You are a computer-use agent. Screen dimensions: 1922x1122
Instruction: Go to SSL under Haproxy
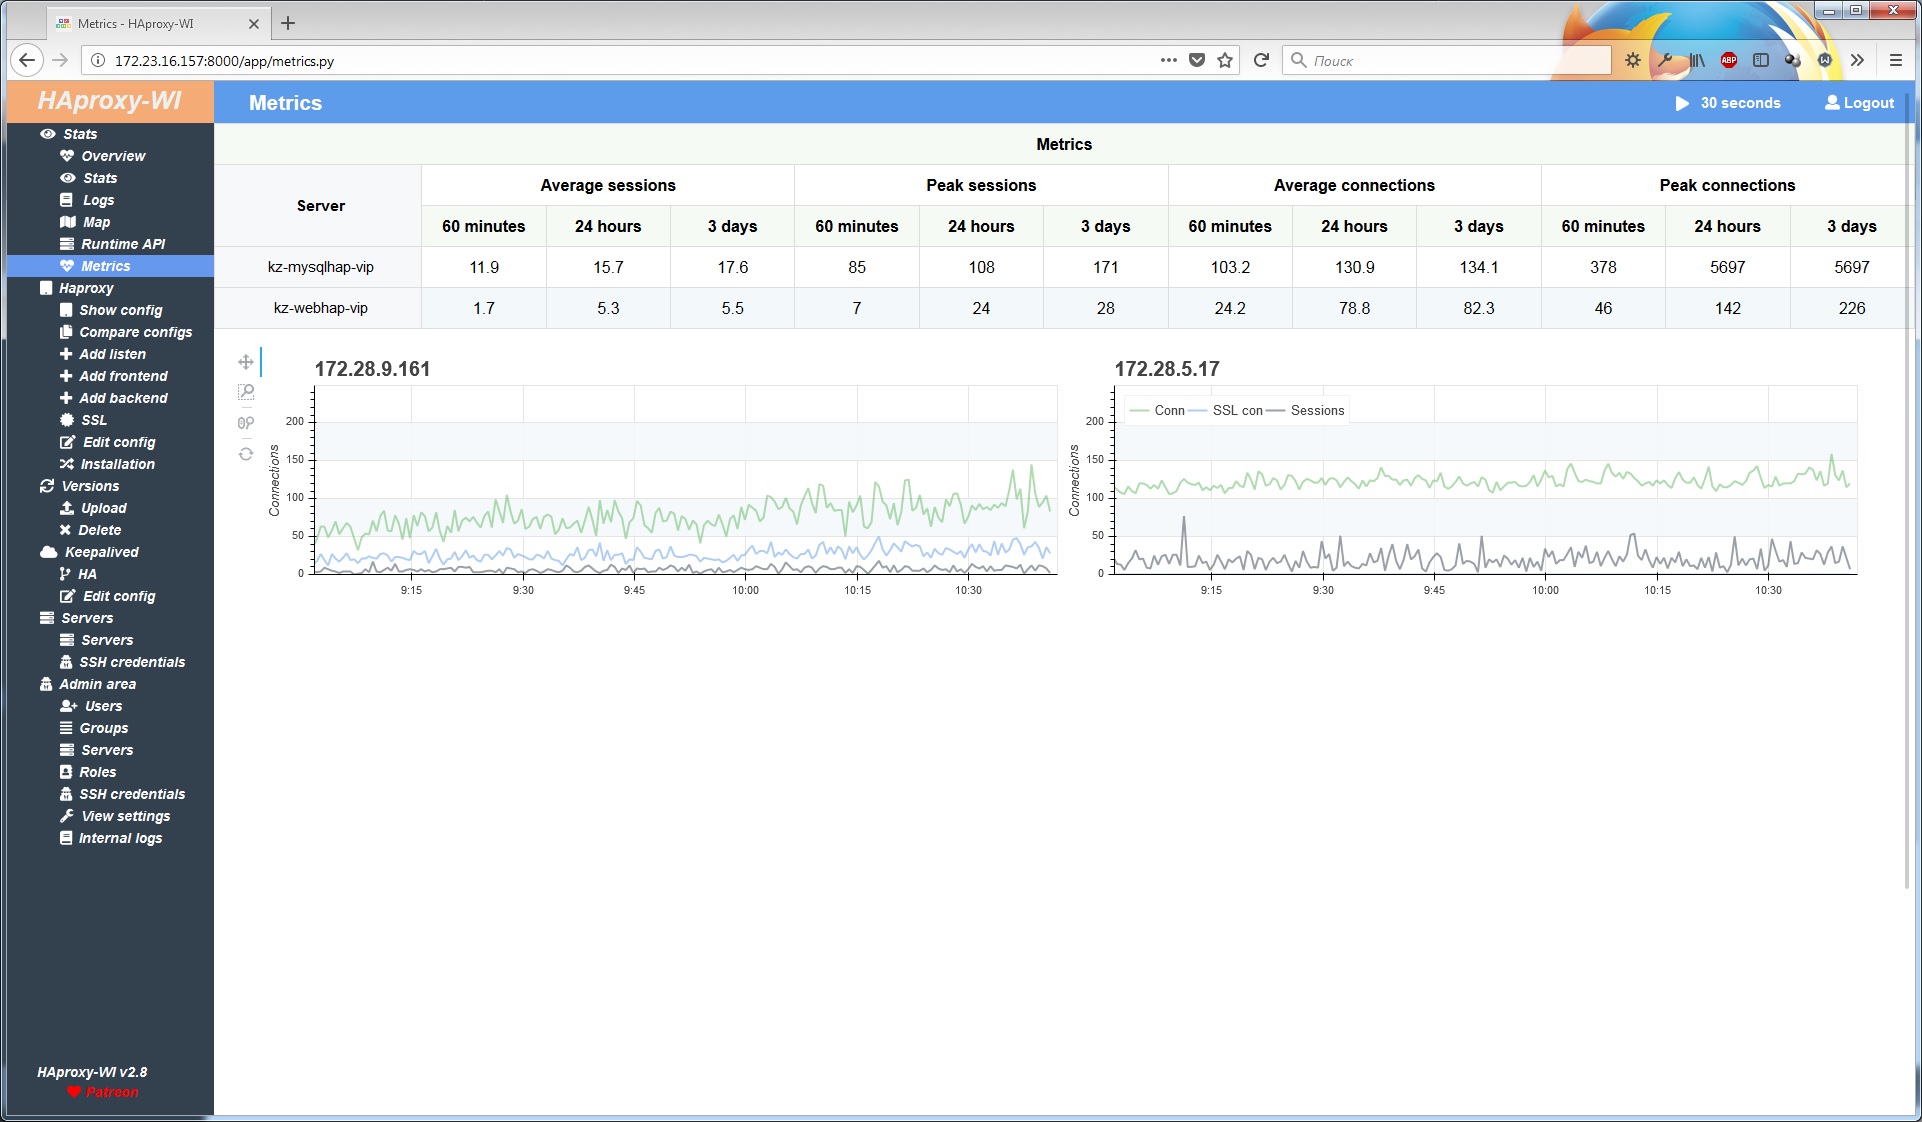tap(93, 420)
